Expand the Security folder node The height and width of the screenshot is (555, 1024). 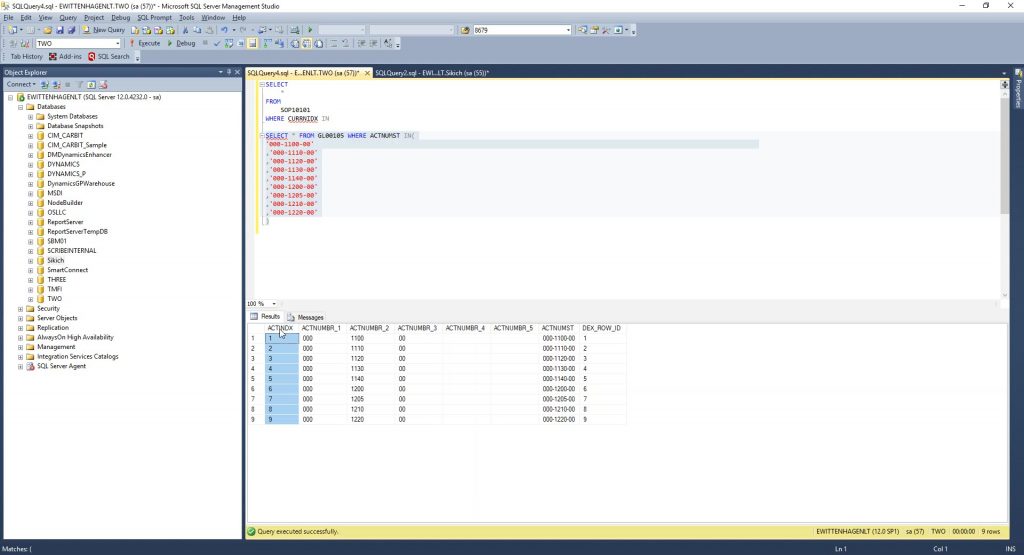point(20,309)
